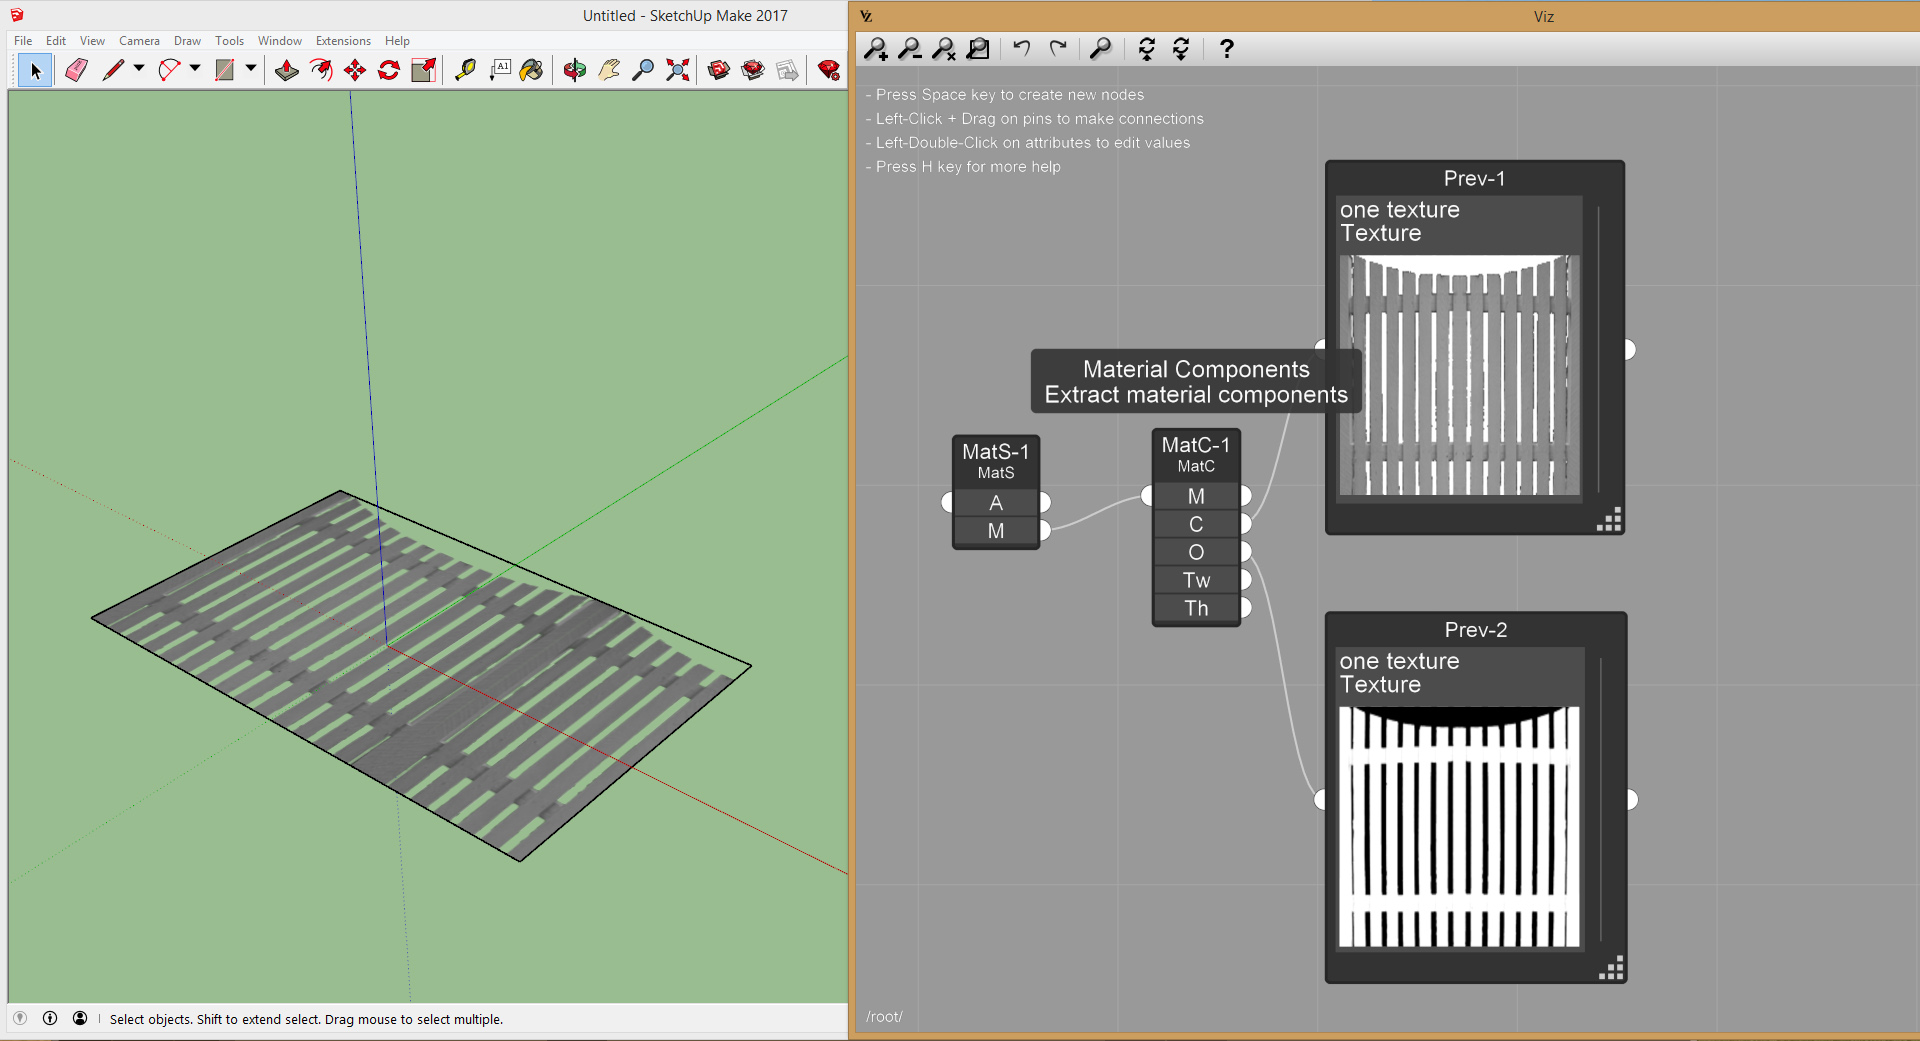Click the geo-location status bar icon
Screen dimensions: 1920x1041
20,1019
